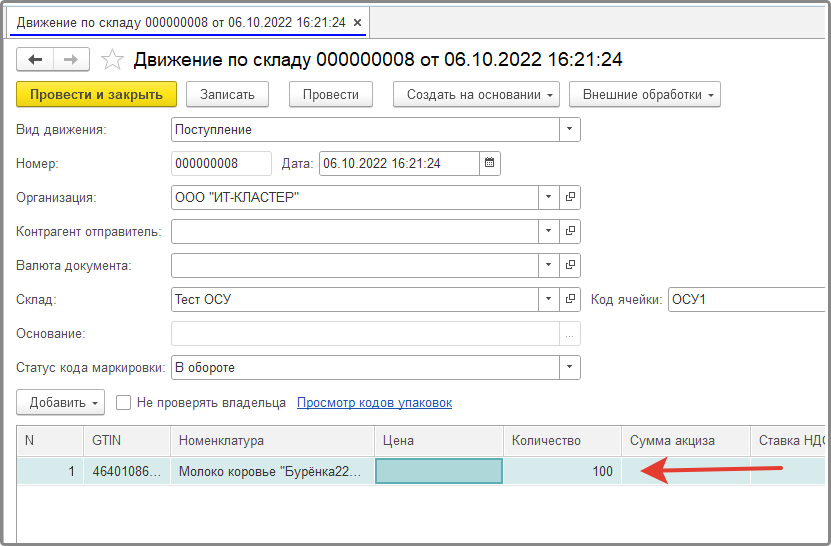
Task: Click the Вид движения field Поступление
Action: pos(365,129)
